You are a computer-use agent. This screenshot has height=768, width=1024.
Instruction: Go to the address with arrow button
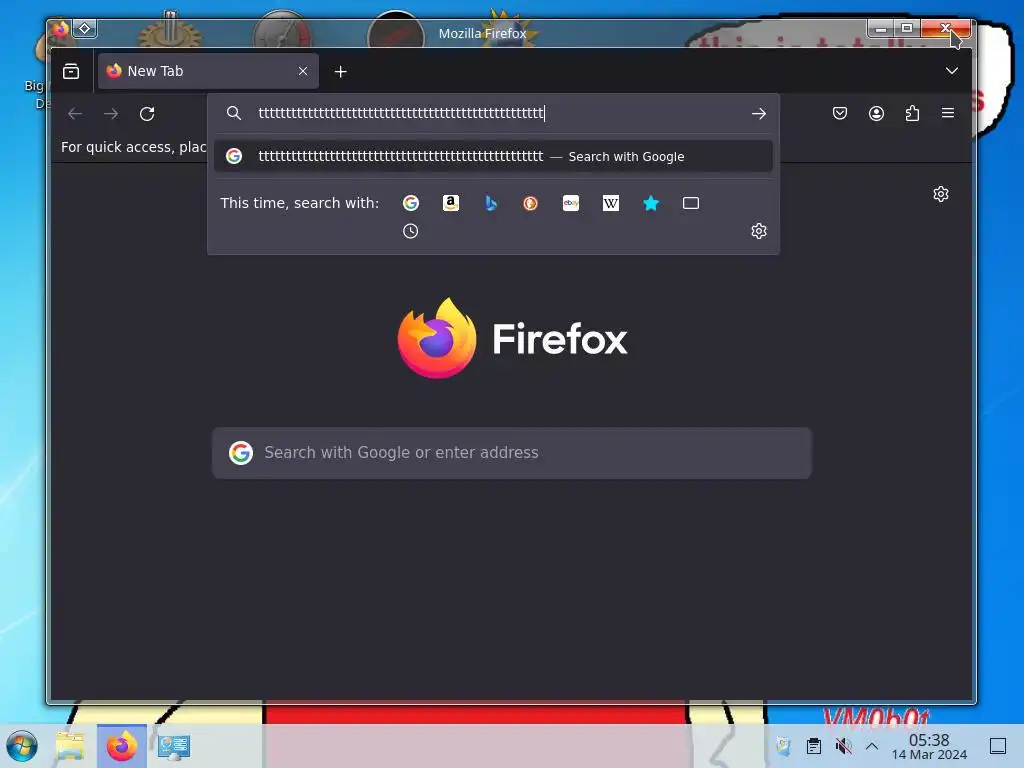coord(758,114)
